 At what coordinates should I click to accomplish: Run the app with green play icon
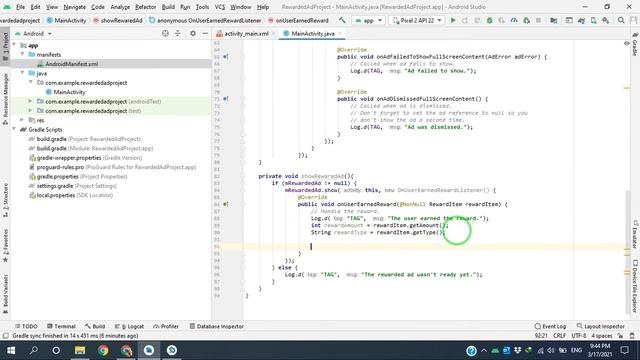[453, 20]
